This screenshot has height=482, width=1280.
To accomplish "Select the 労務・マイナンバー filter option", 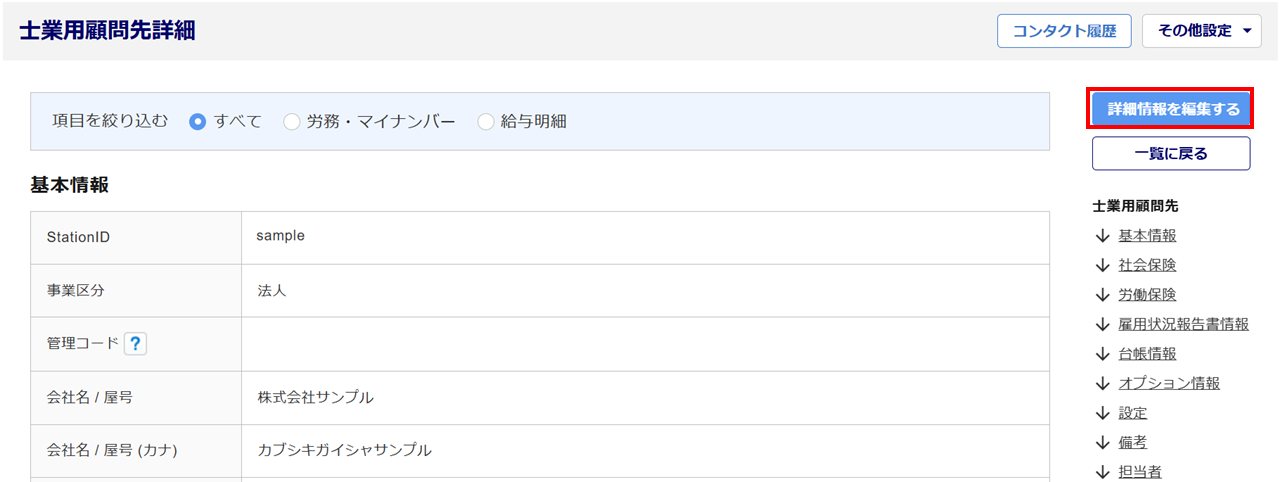I will 292,122.
